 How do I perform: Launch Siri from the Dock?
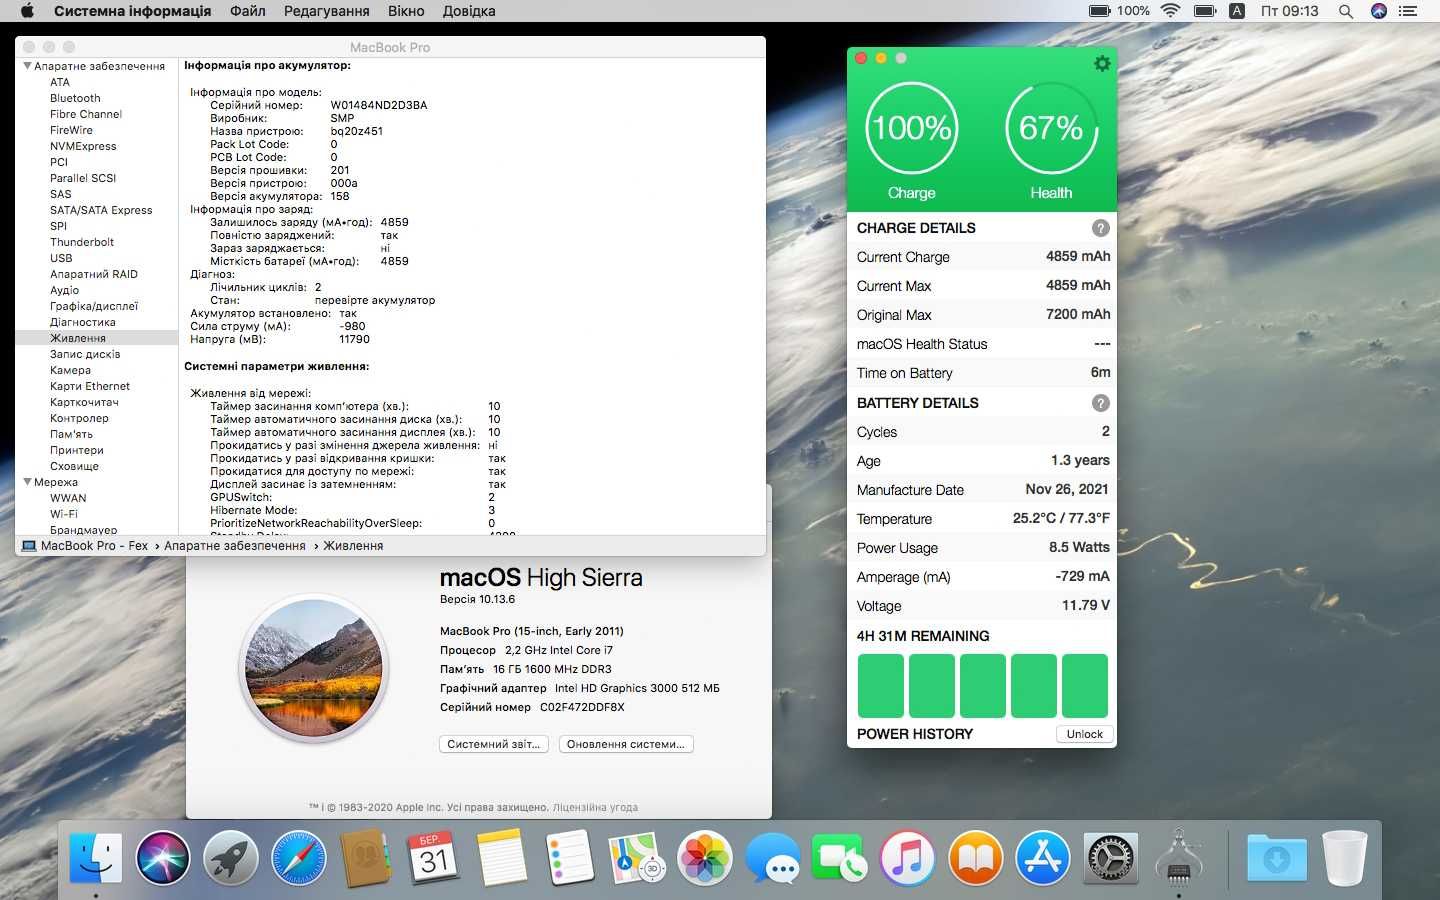tap(163, 857)
